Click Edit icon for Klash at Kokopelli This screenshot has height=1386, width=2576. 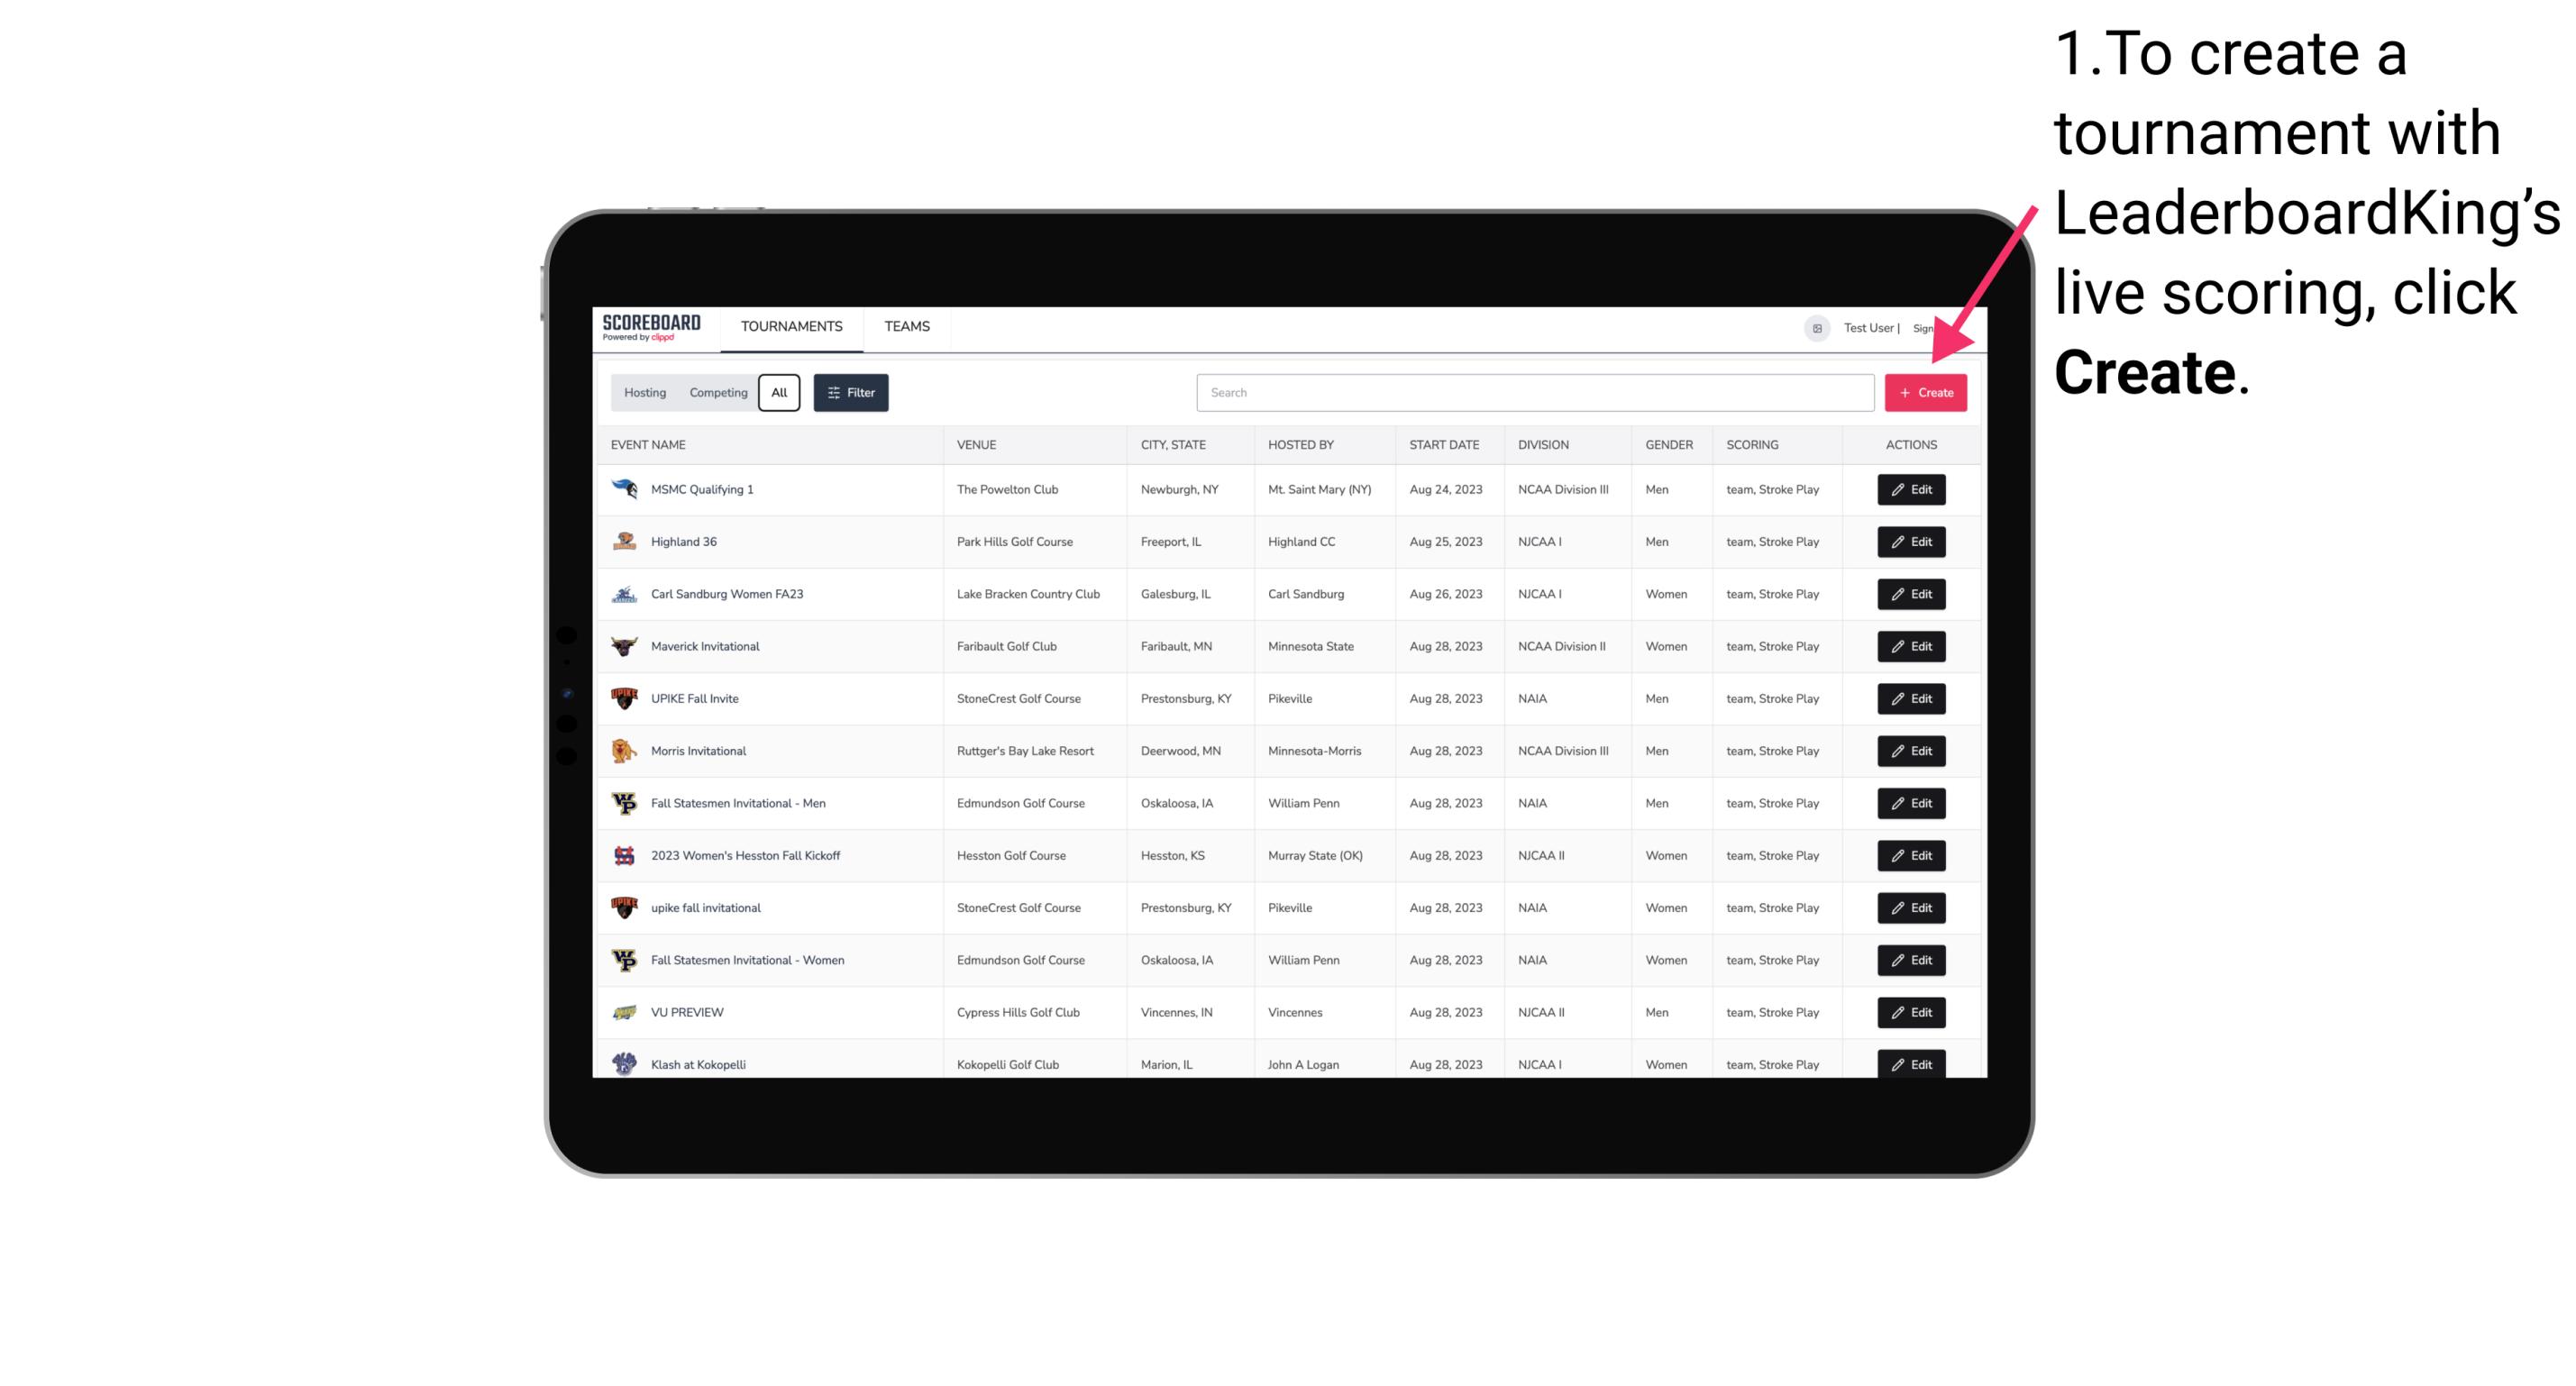pyautogui.click(x=1912, y=1063)
